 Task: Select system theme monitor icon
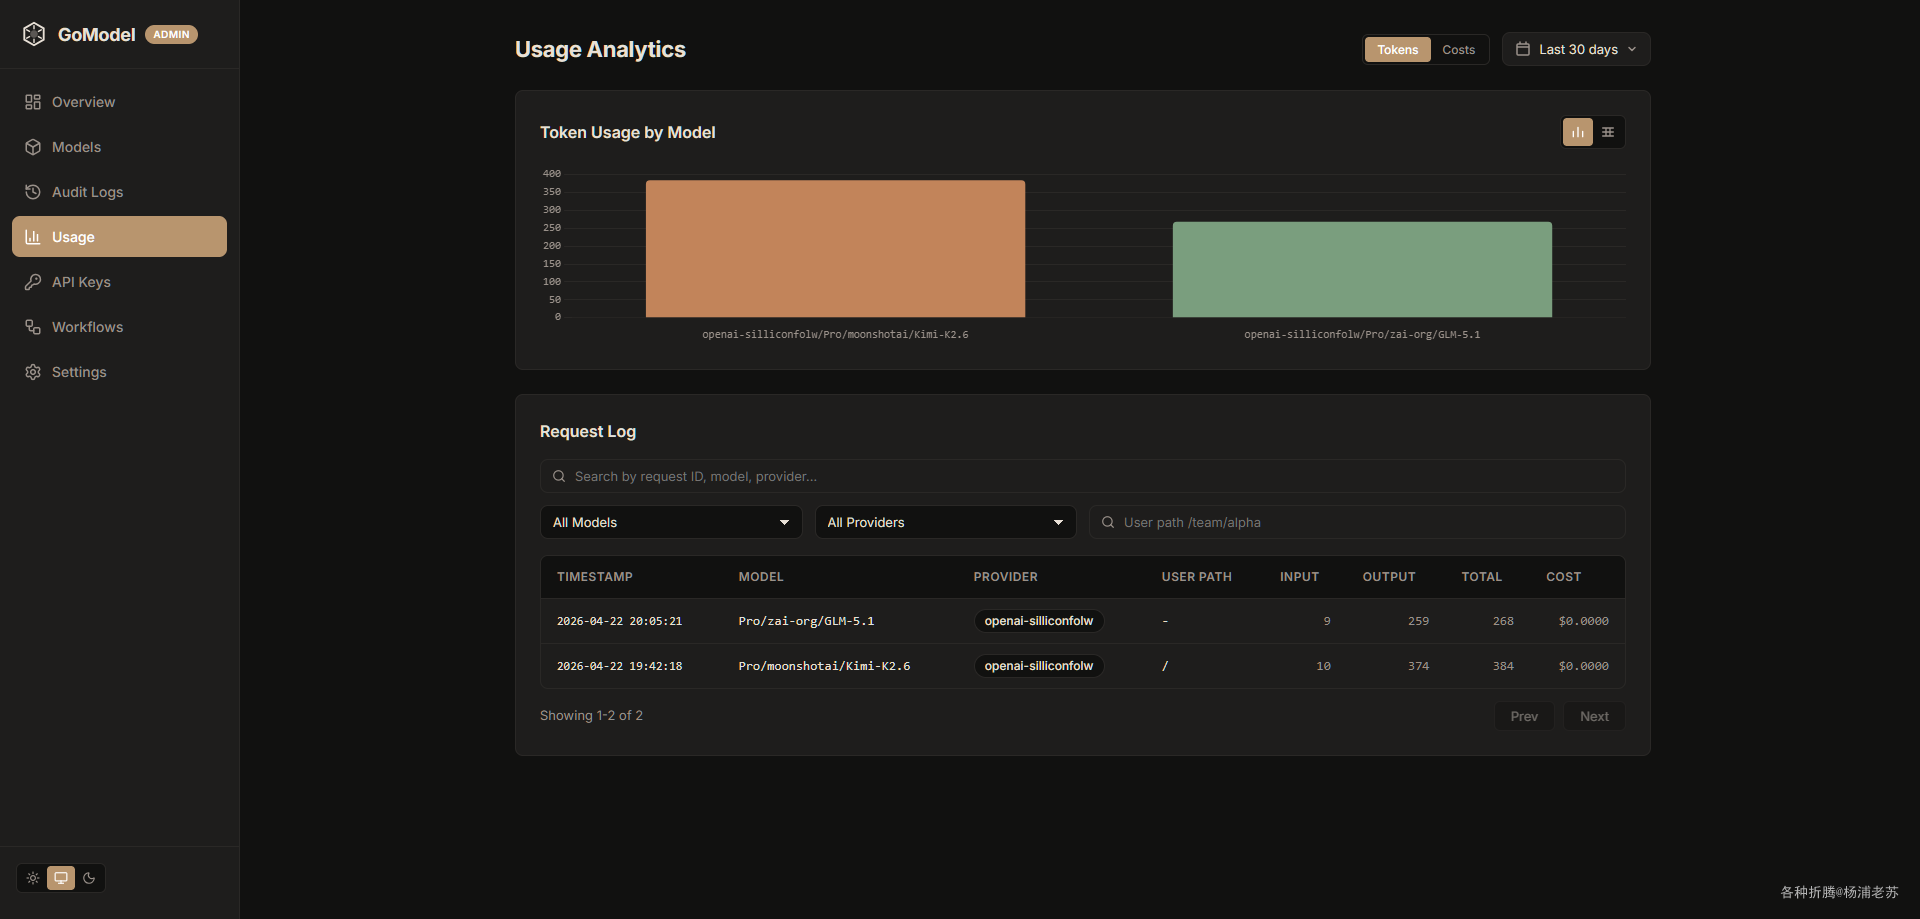61,878
